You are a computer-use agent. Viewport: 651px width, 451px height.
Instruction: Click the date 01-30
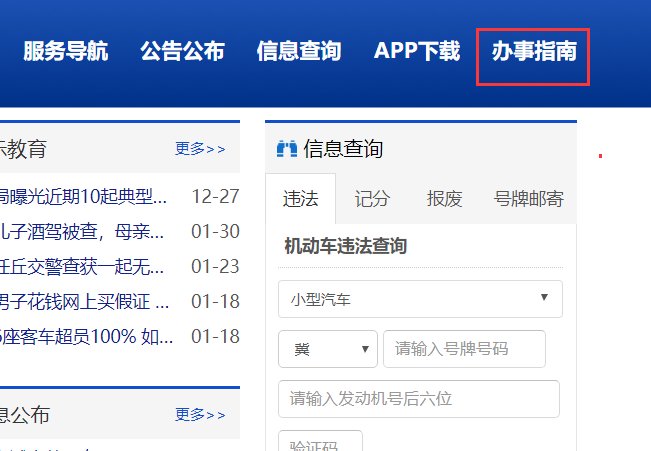[215, 231]
